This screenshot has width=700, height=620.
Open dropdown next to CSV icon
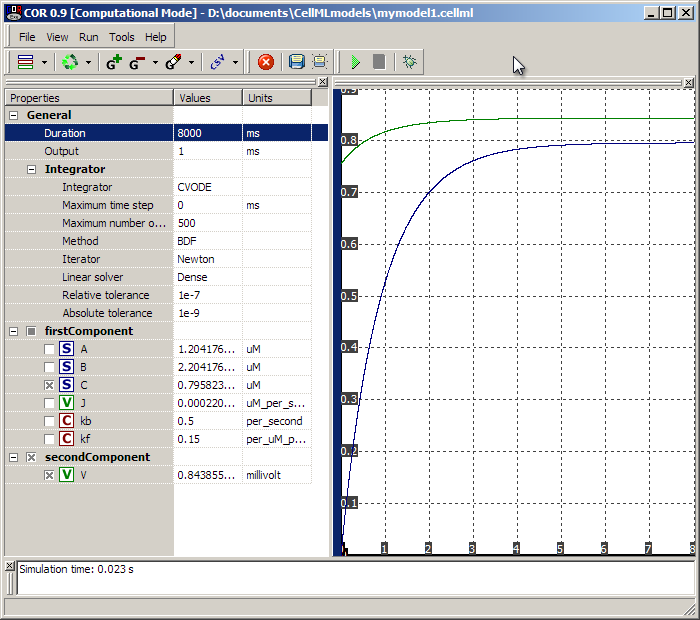[x=235, y=62]
